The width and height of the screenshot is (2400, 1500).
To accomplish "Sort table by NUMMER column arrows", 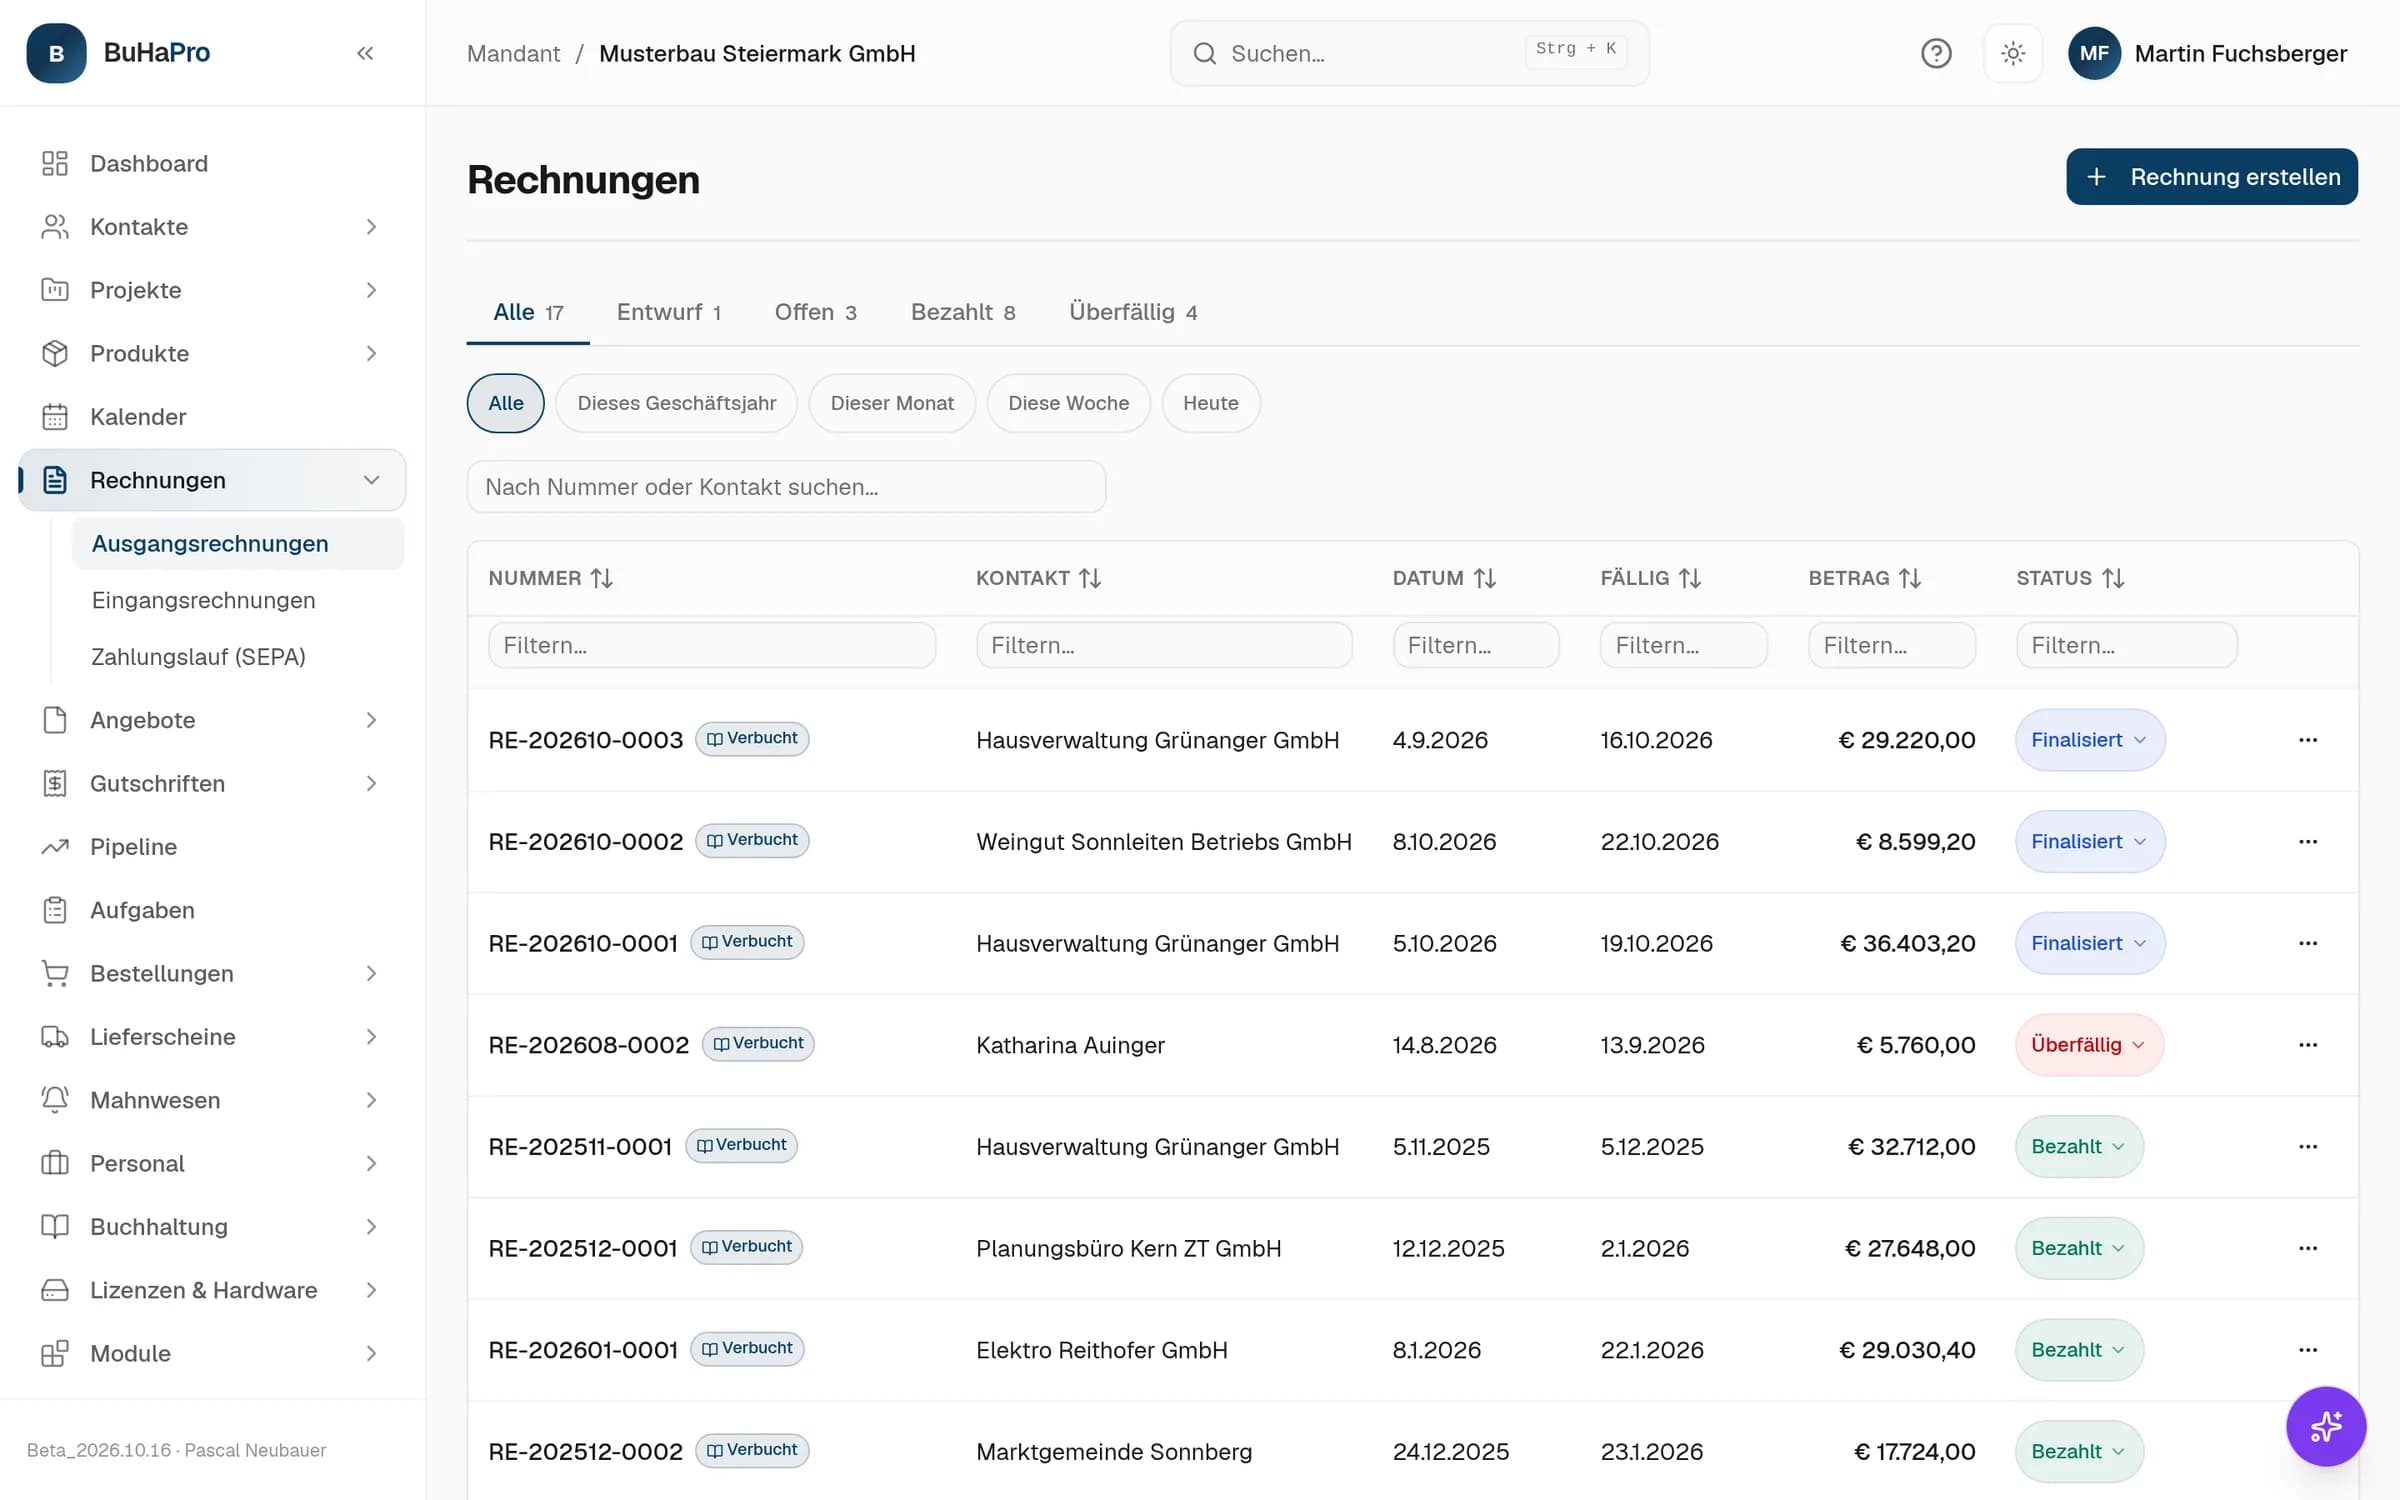I will coord(602,578).
